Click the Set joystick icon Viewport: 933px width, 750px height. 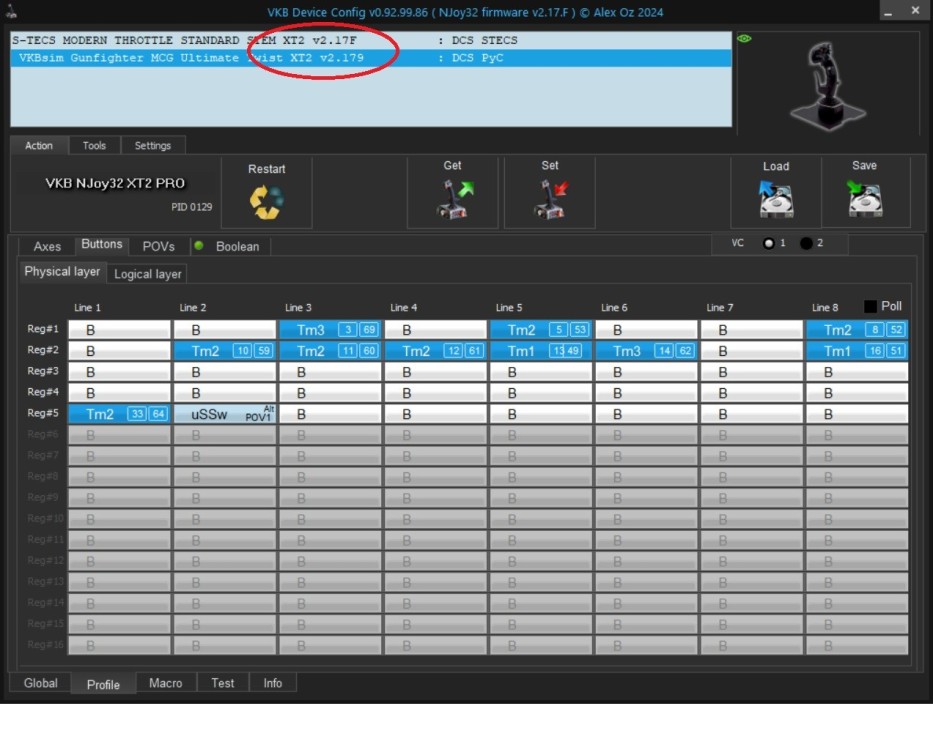tap(551, 199)
